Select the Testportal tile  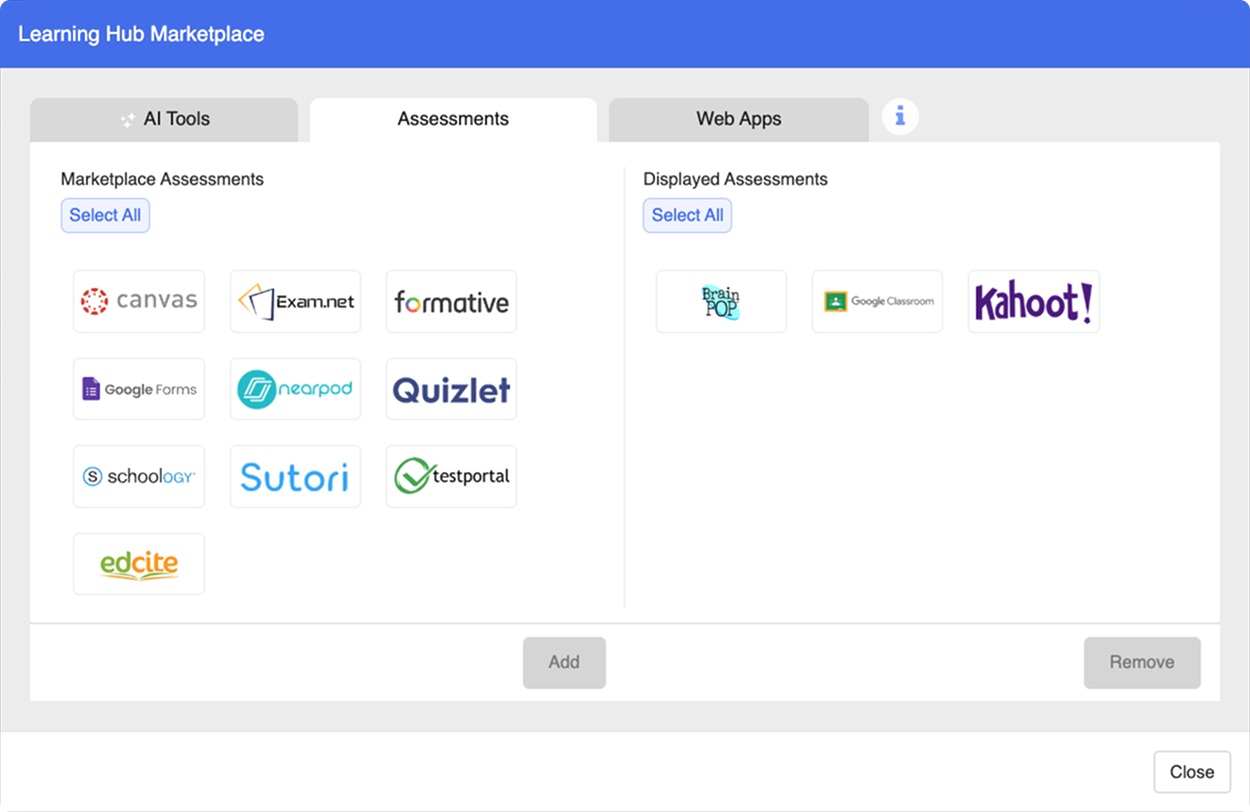click(x=452, y=476)
